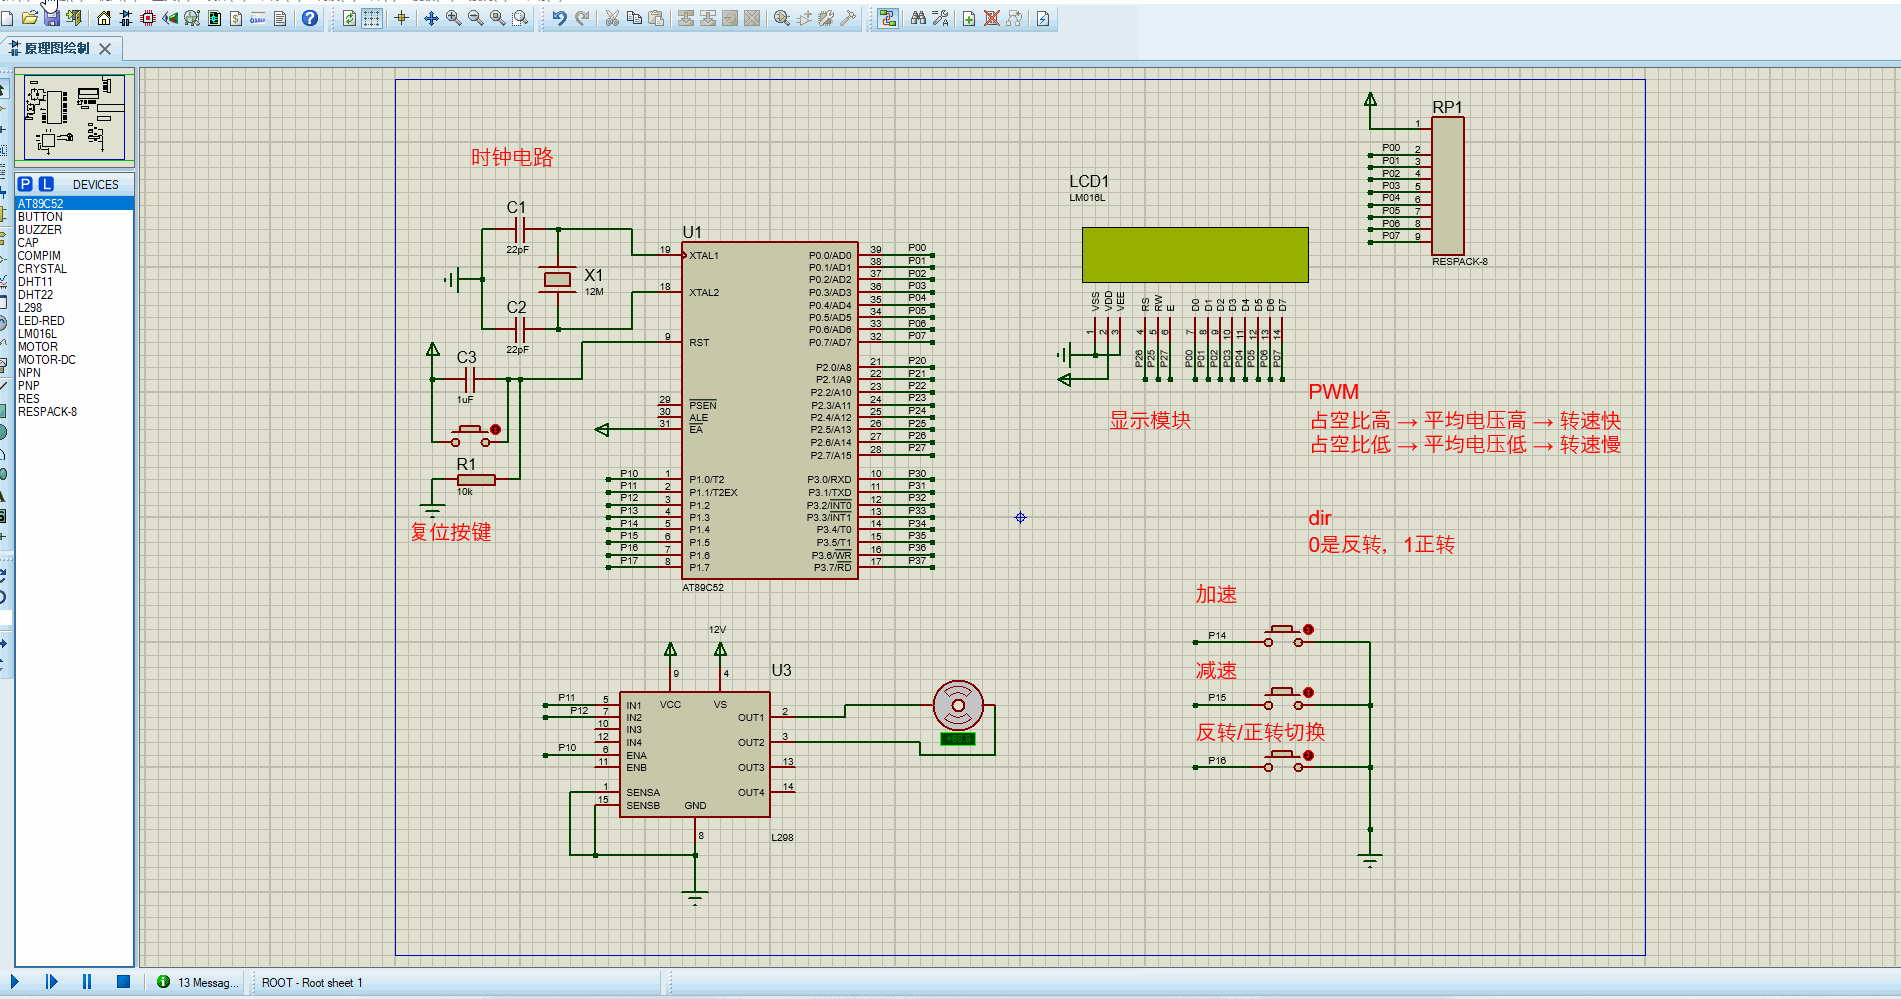The image size is (1901, 999).
Task: Open Help with the blue question mark
Action: pyautogui.click(x=310, y=18)
